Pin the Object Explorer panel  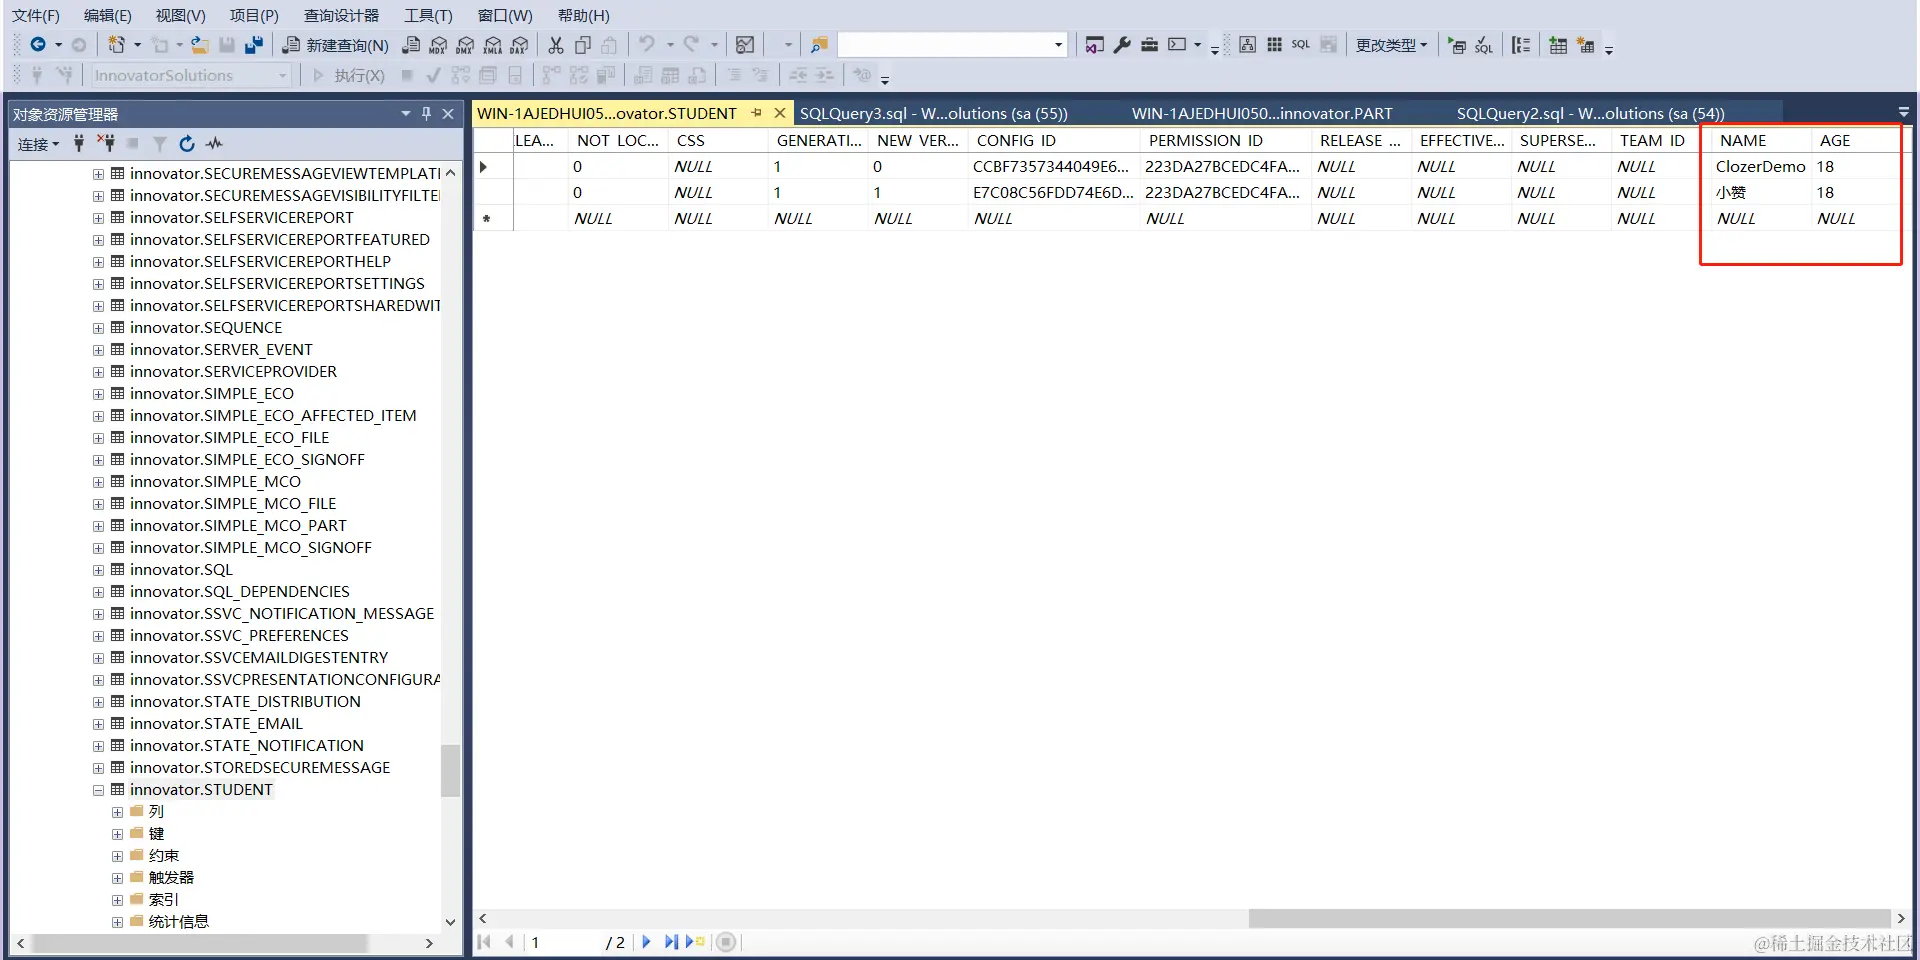coord(427,114)
